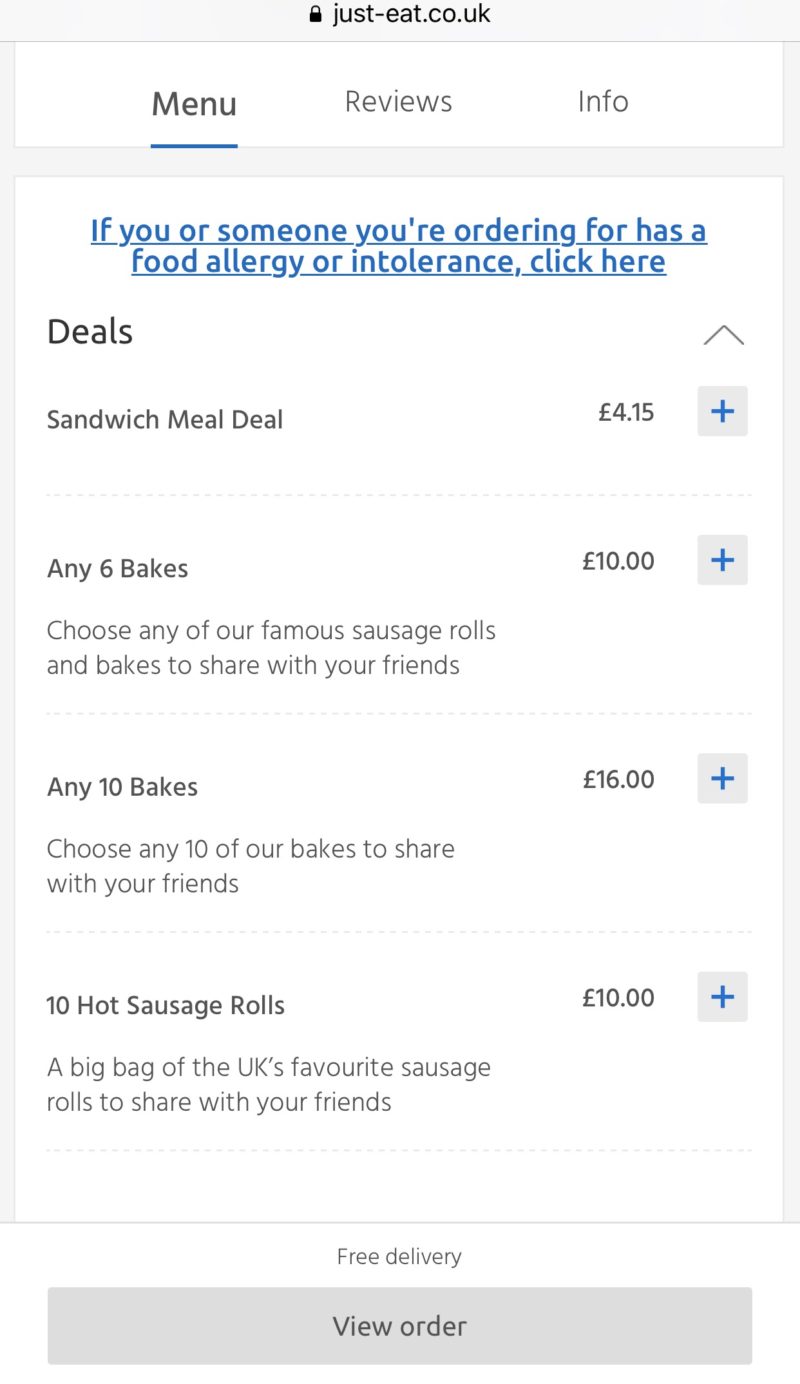Viewport: 800px width, 1384px height.
Task: Open food allergy or intolerance link
Action: (398, 246)
